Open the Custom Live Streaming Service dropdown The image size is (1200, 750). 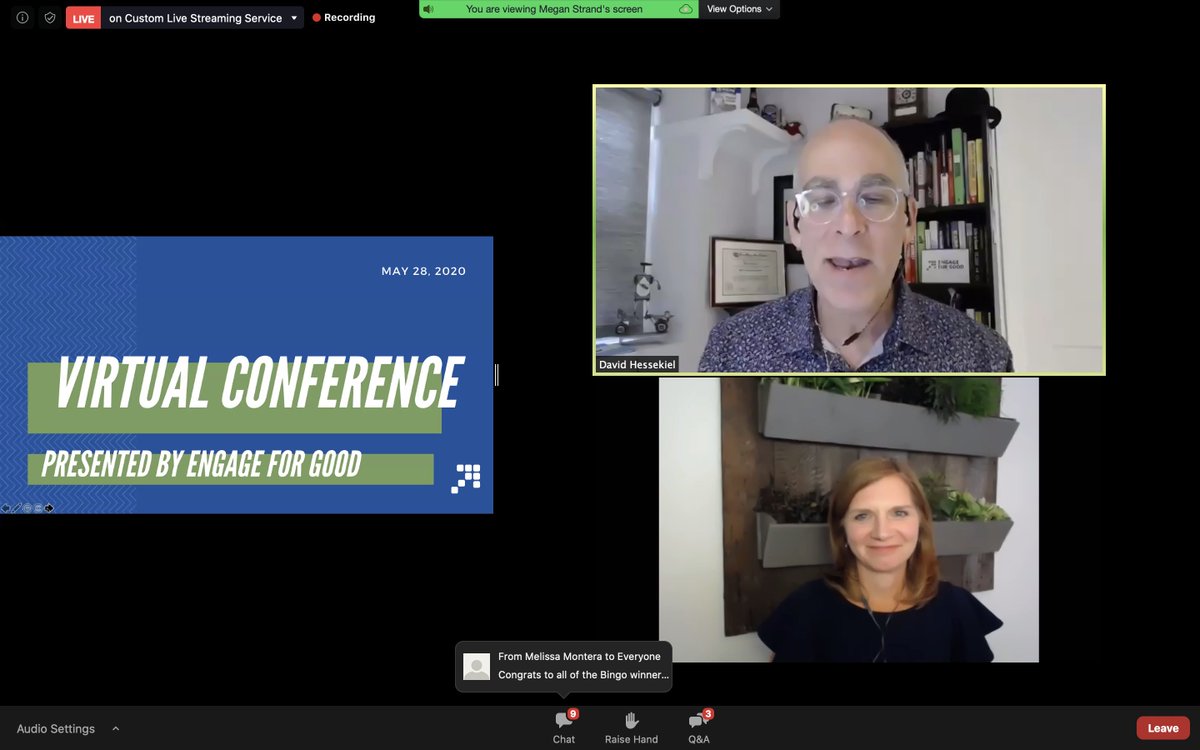pyautogui.click(x=203, y=18)
